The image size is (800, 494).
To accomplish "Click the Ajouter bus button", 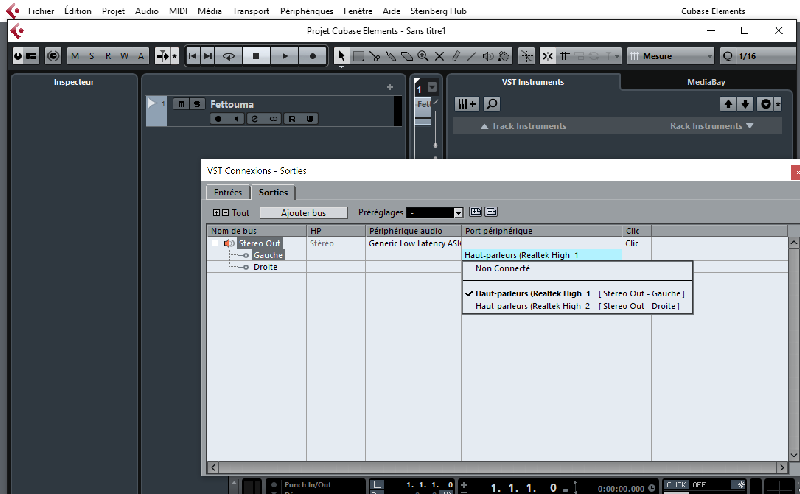I will (x=303, y=212).
